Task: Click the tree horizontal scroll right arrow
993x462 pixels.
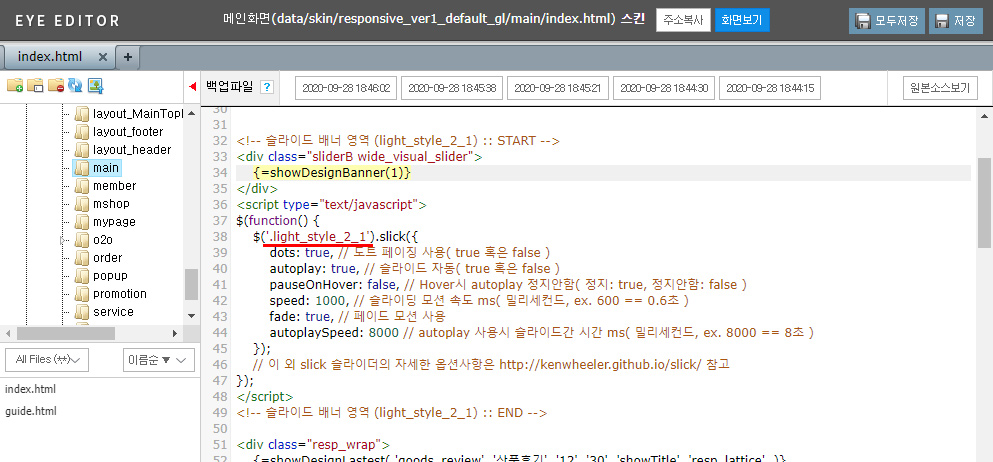Action: (175, 333)
